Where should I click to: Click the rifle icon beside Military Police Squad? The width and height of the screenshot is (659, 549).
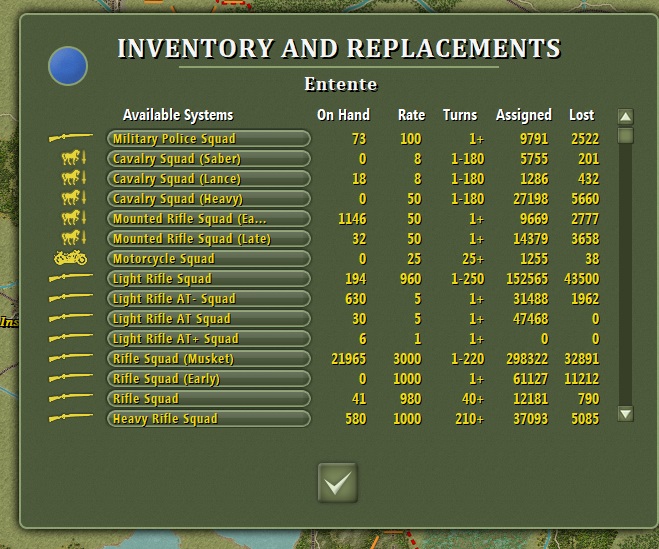71,137
